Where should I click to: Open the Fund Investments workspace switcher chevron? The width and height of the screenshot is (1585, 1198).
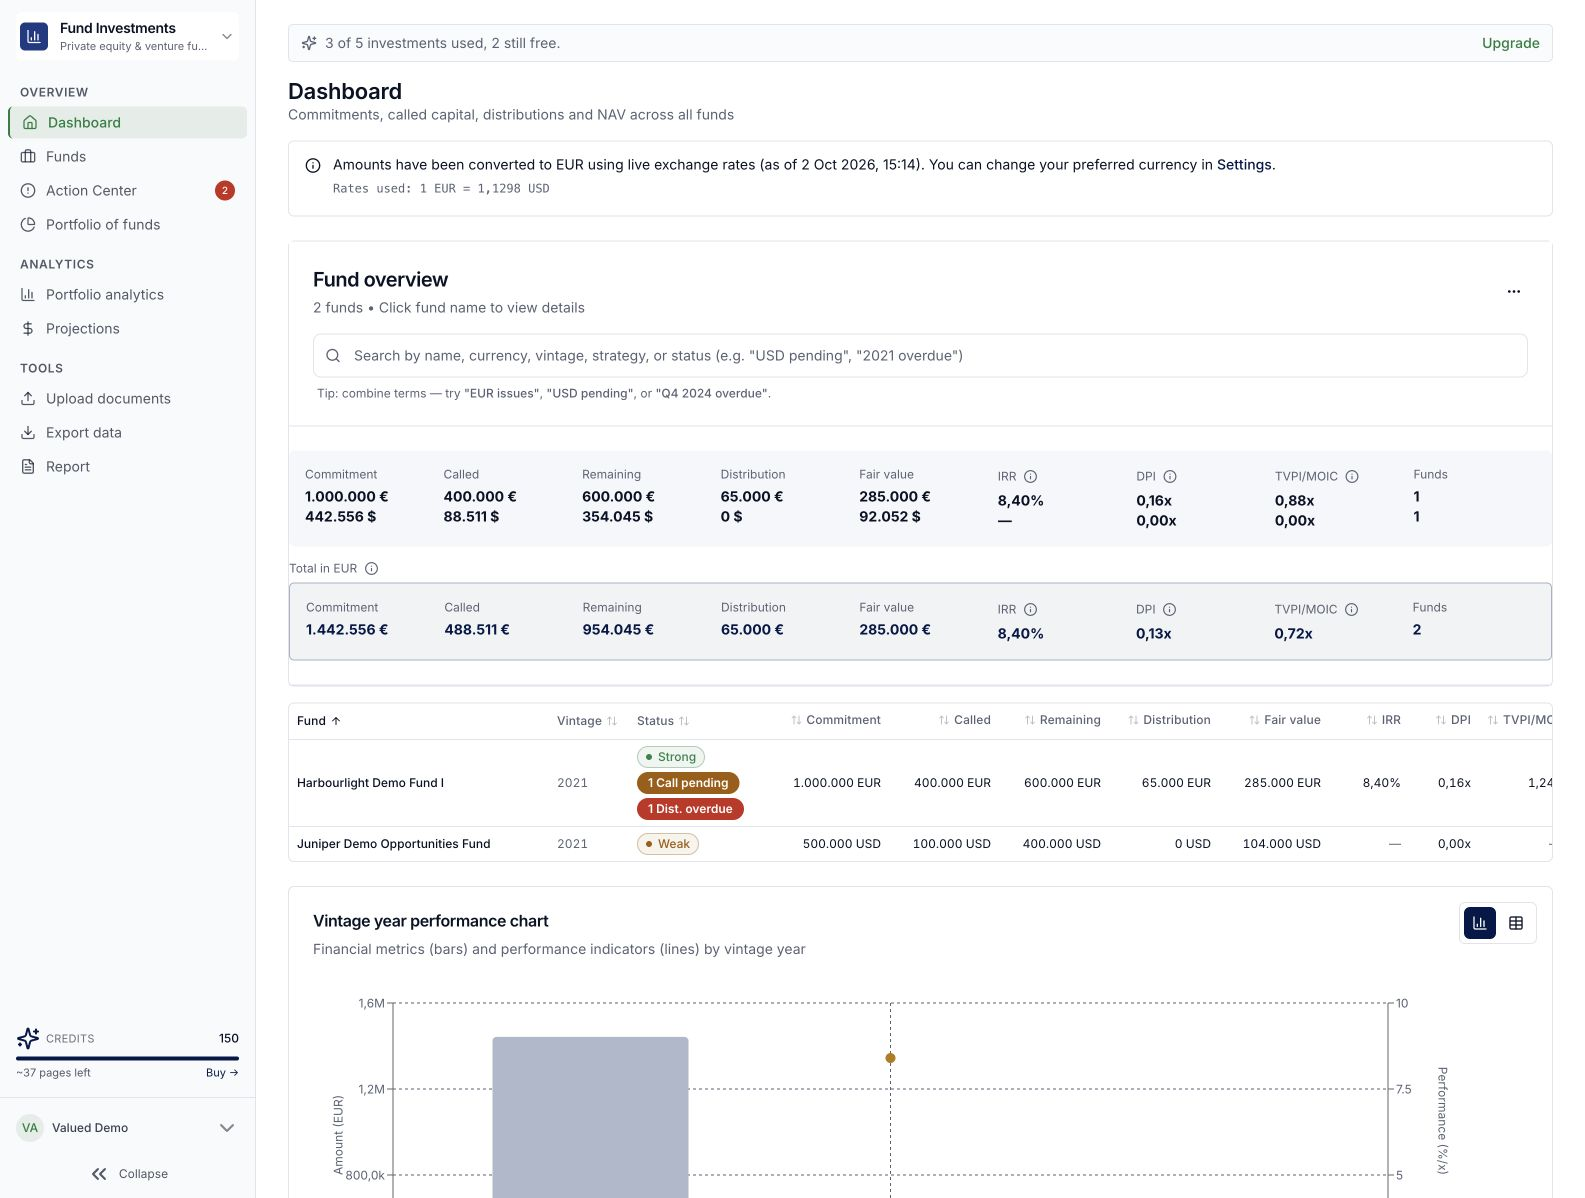227,37
